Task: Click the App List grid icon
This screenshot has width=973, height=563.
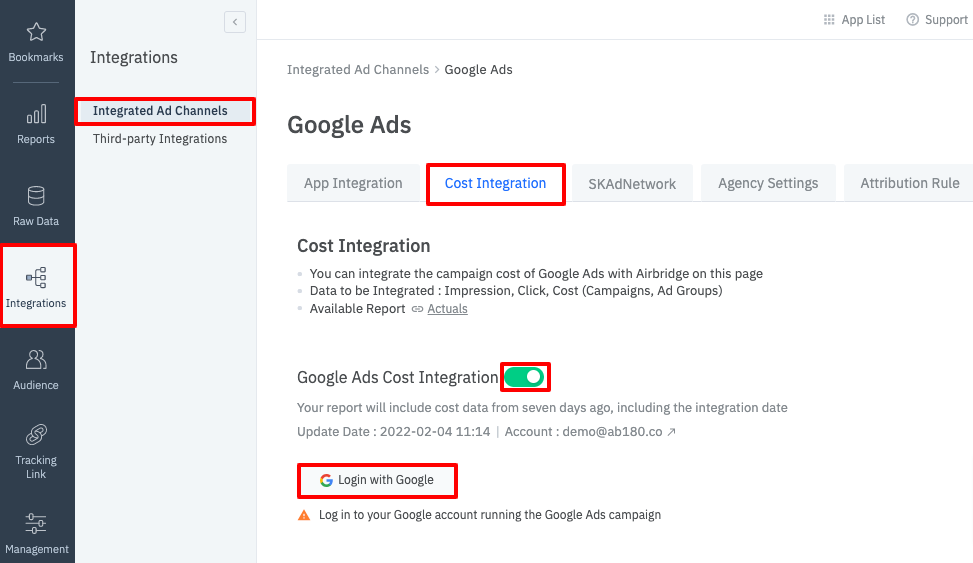Action: pos(829,20)
